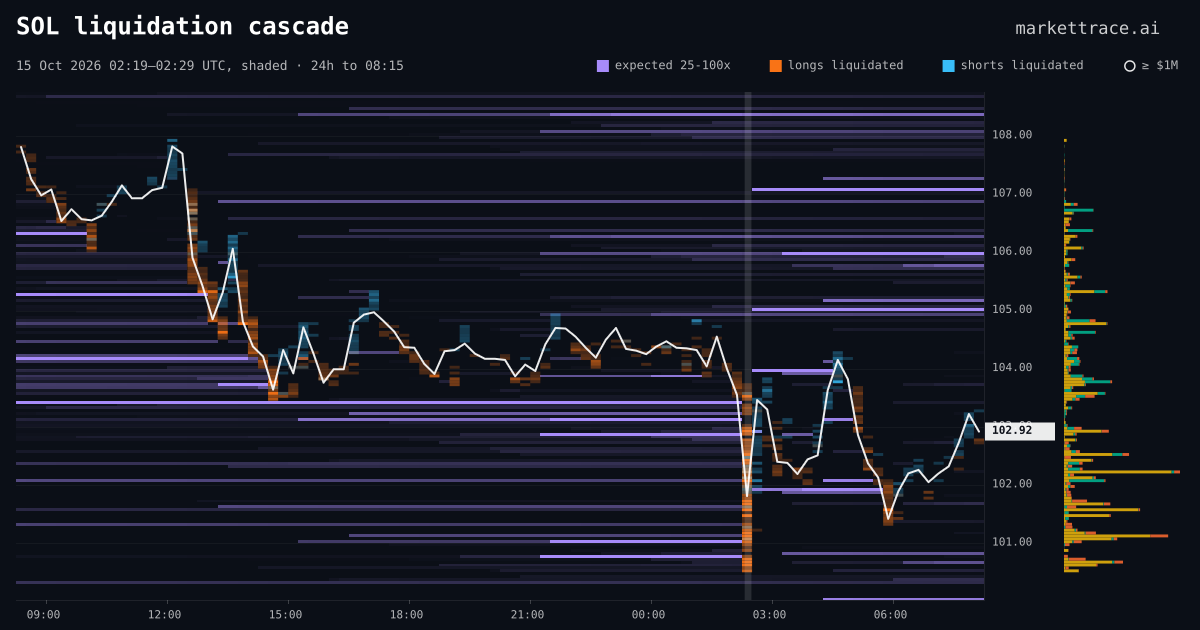Click the current price tag 102.92
1200x630 pixels.
(1019, 431)
